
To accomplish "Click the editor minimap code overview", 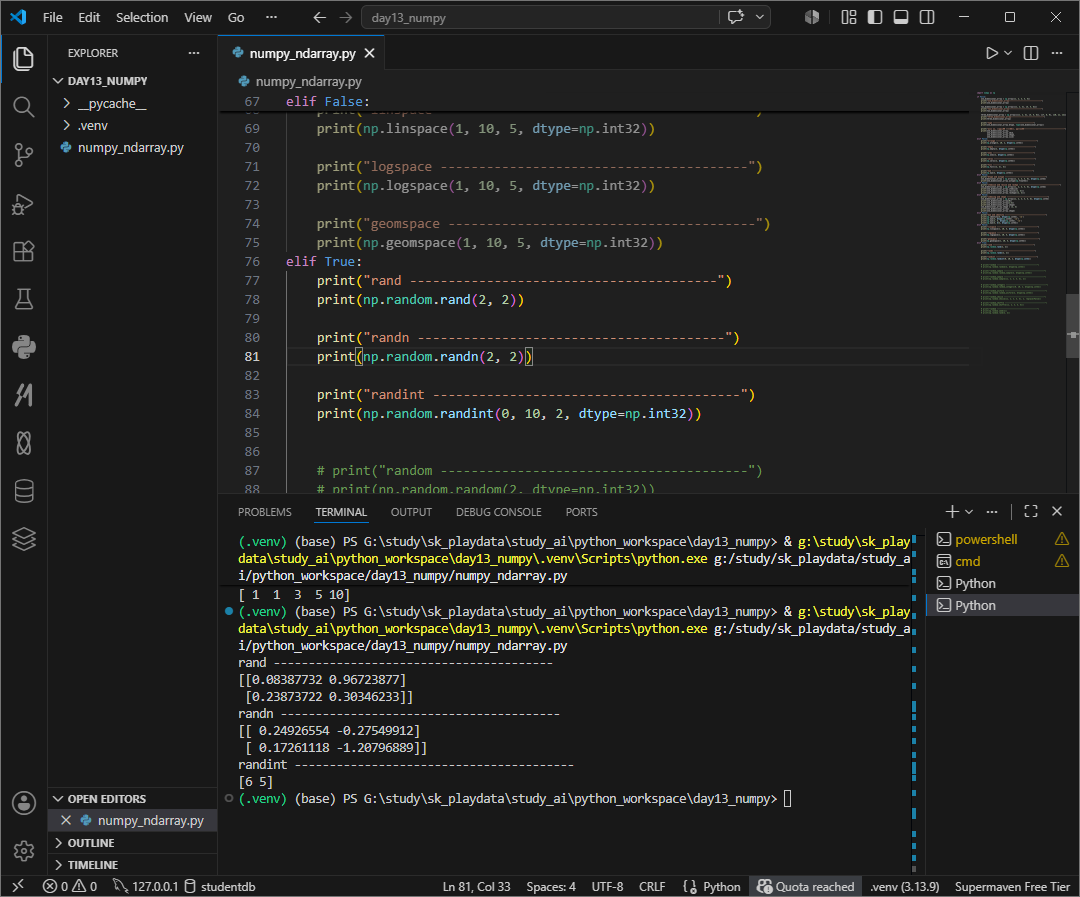I will [1019, 203].
